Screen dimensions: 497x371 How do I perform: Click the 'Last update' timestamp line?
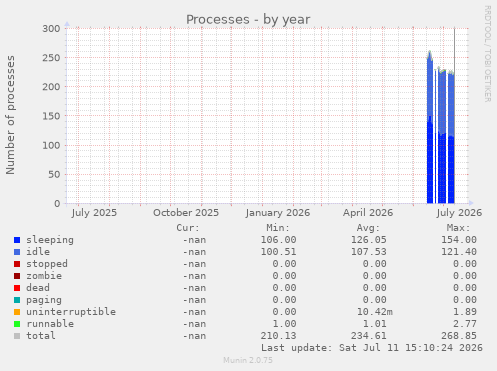(372, 348)
